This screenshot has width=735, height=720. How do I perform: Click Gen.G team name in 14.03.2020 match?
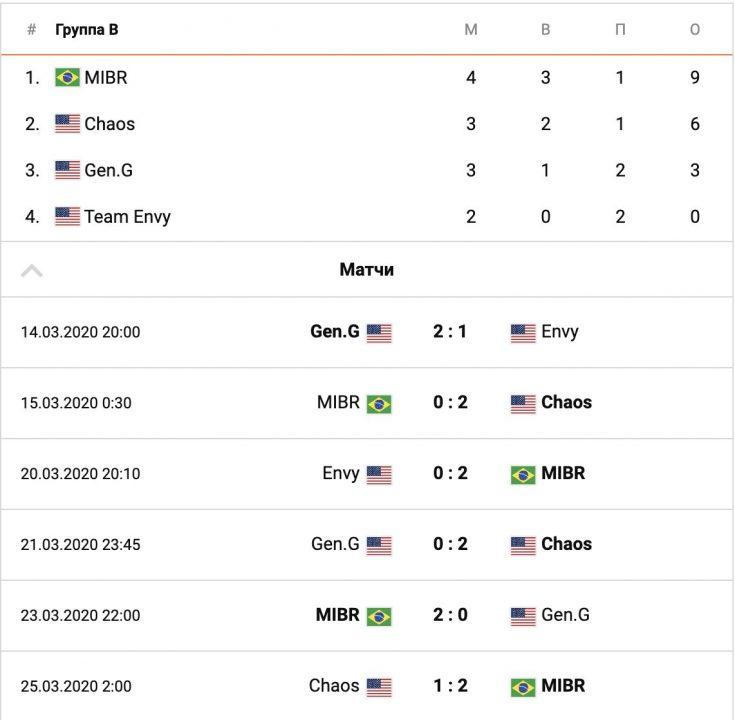click(x=335, y=332)
